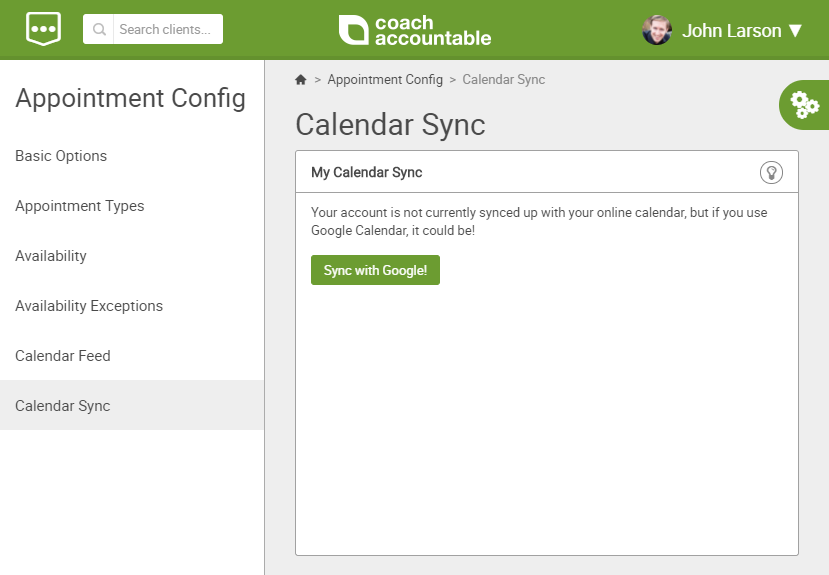Select Calendar Sync in sidebar
The width and height of the screenshot is (829, 575).
pos(132,405)
